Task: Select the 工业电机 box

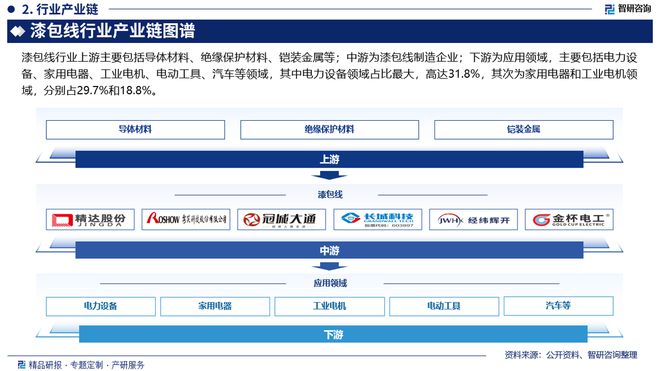Action: (330, 306)
